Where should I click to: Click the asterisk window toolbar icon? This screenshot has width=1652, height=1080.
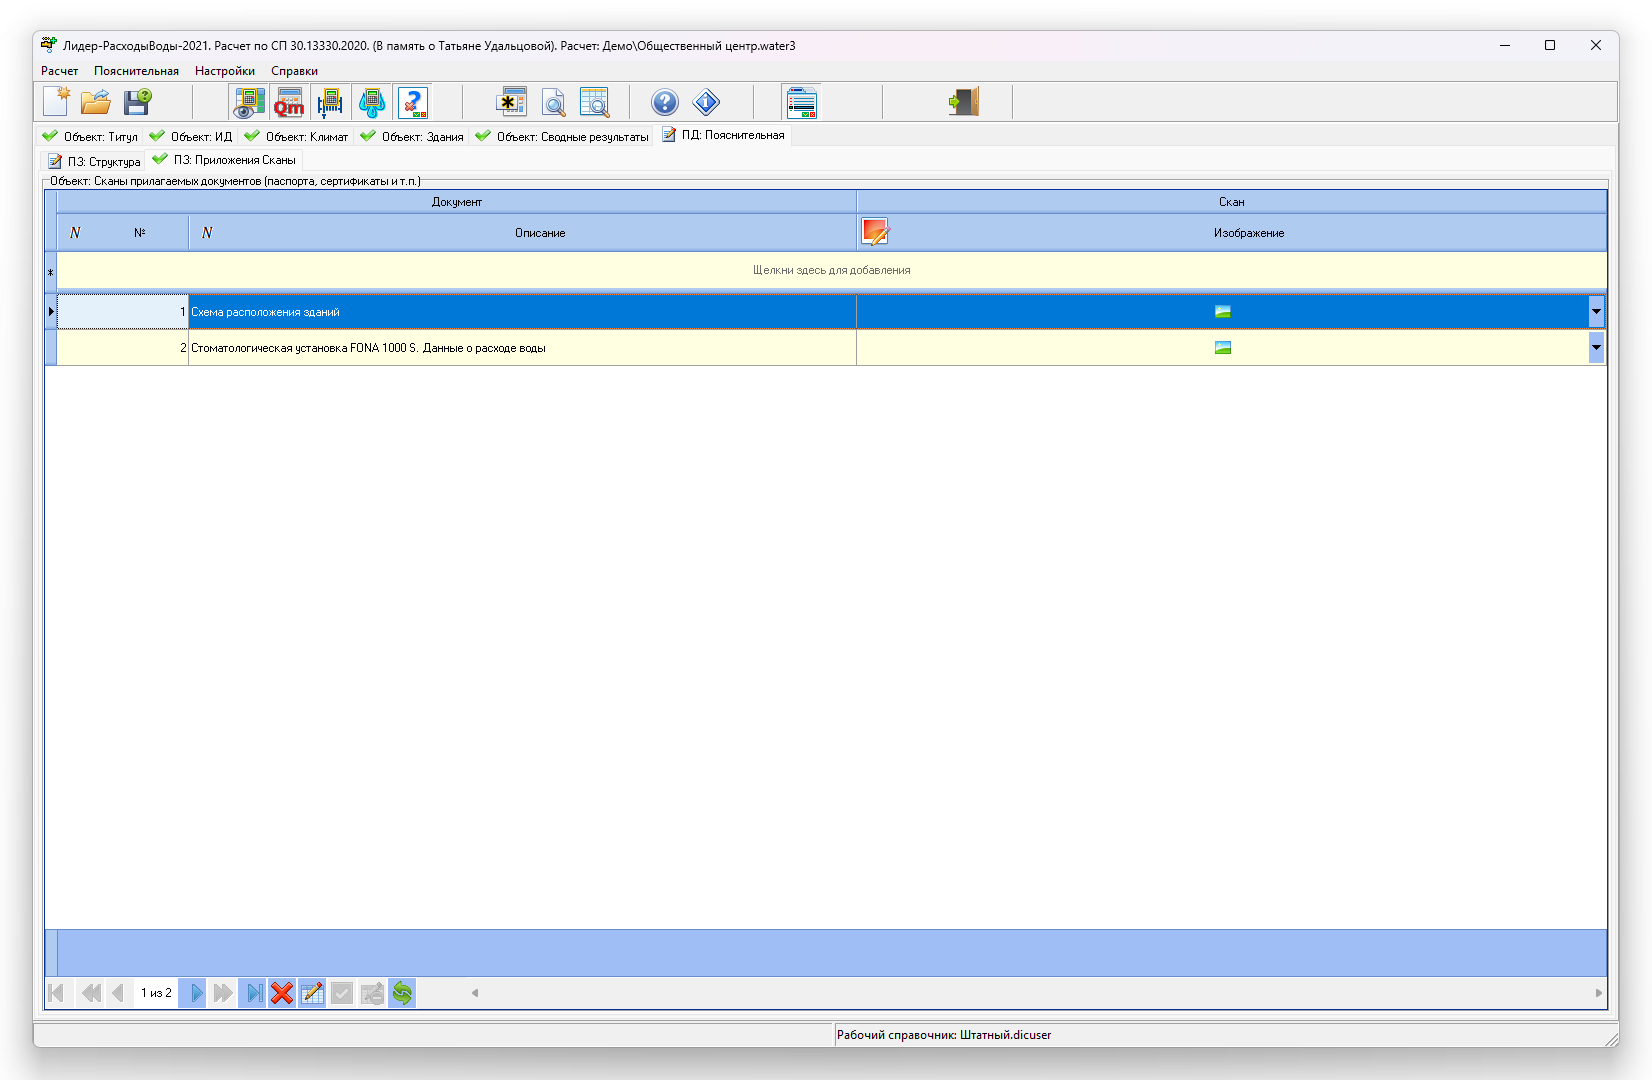[512, 102]
